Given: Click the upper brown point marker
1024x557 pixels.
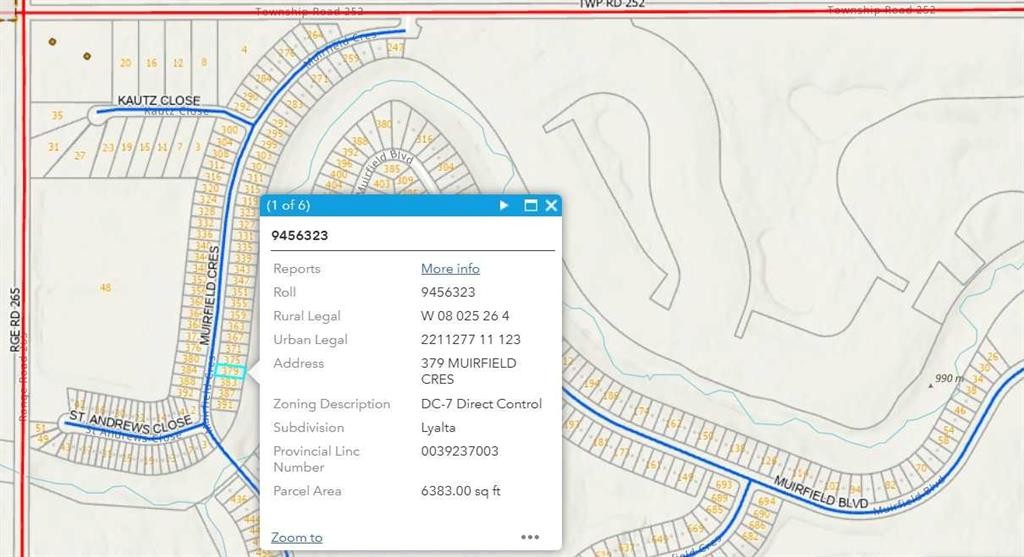Looking at the screenshot, I should pyautogui.click(x=52, y=42).
